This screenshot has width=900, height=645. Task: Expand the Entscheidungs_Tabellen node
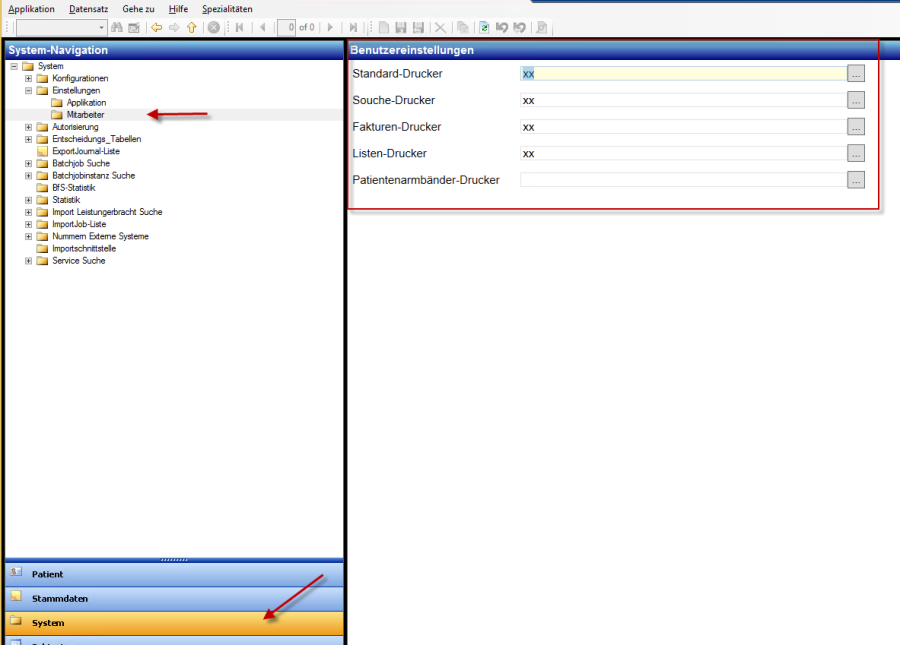pyautogui.click(x=28, y=139)
